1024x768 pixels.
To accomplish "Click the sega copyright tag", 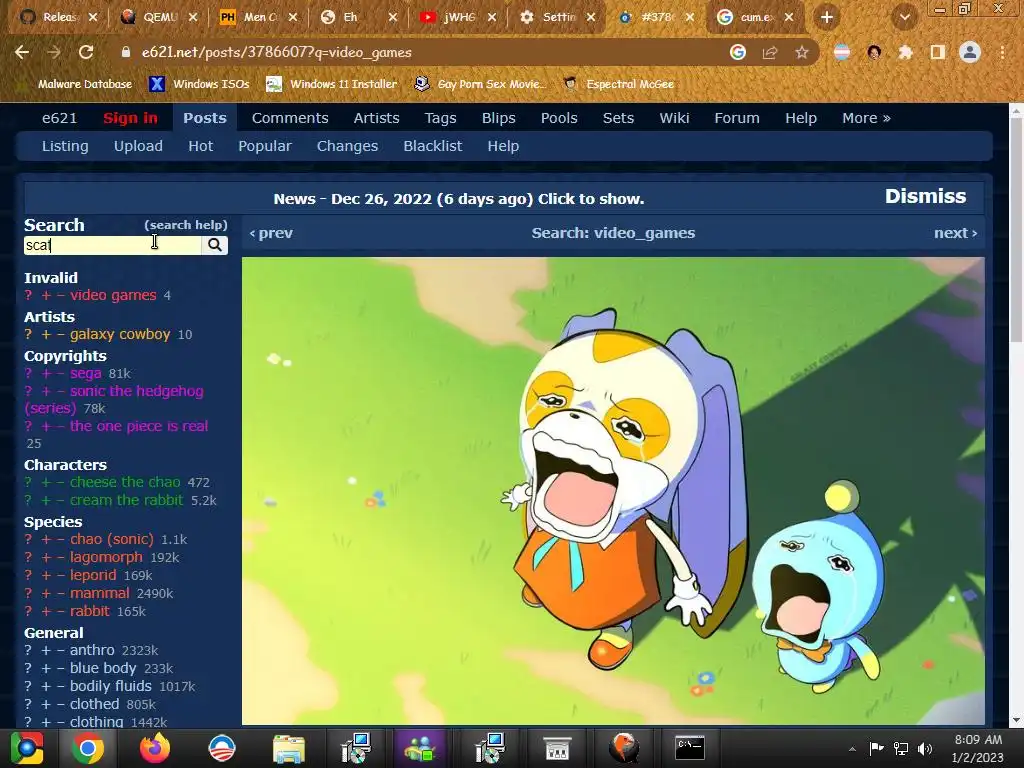I will coord(86,374).
